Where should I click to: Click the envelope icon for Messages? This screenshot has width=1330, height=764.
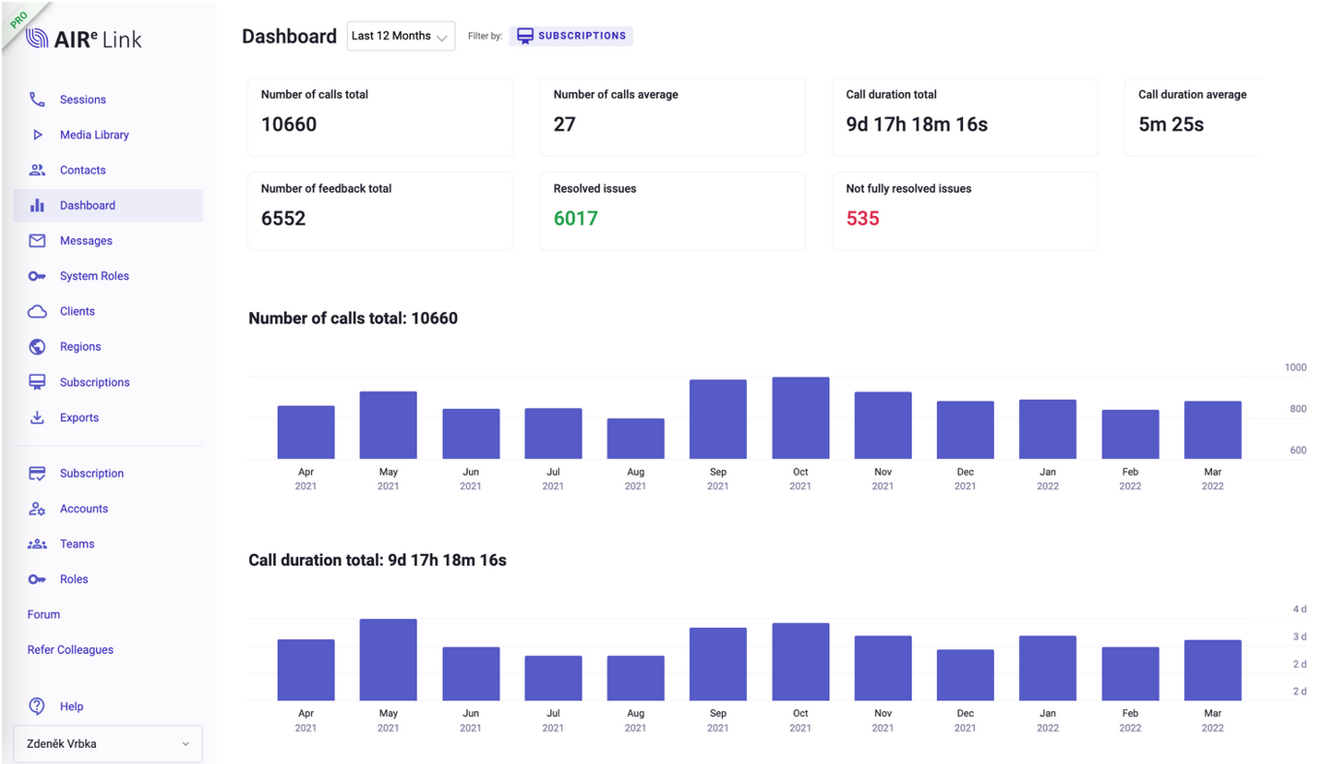coord(37,241)
